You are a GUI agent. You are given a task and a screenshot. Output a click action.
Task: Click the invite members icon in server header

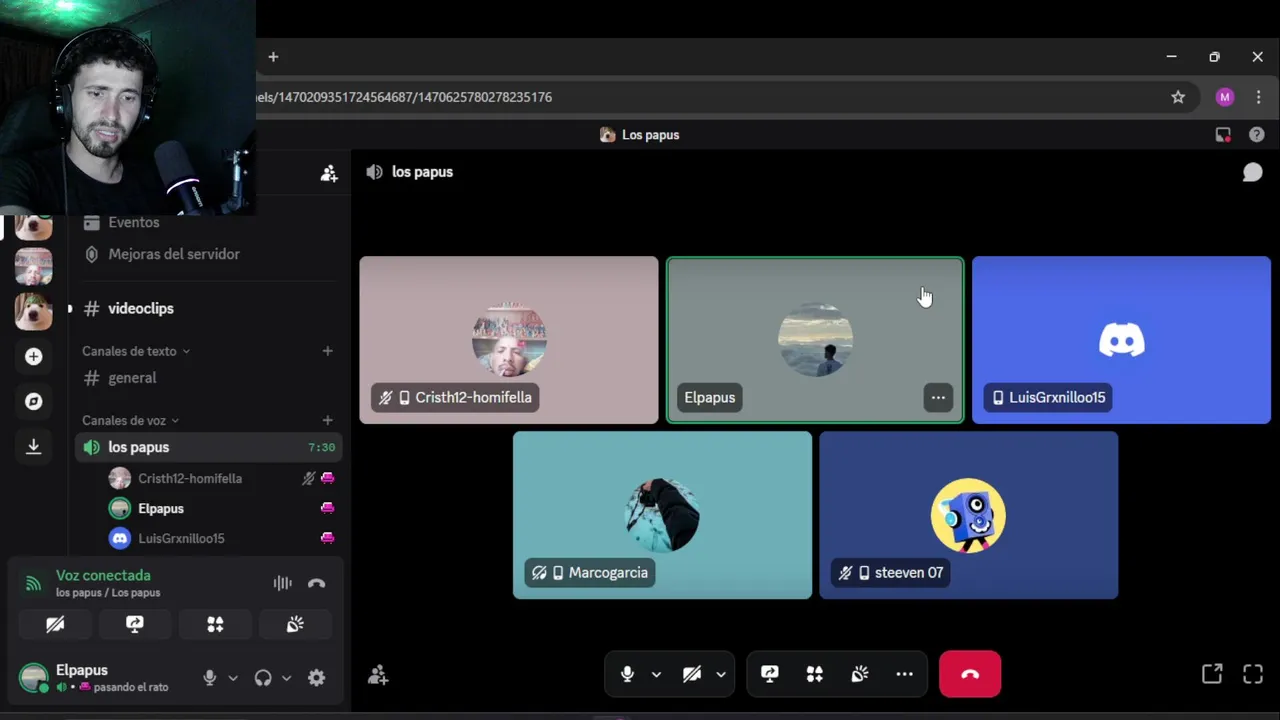[329, 173]
